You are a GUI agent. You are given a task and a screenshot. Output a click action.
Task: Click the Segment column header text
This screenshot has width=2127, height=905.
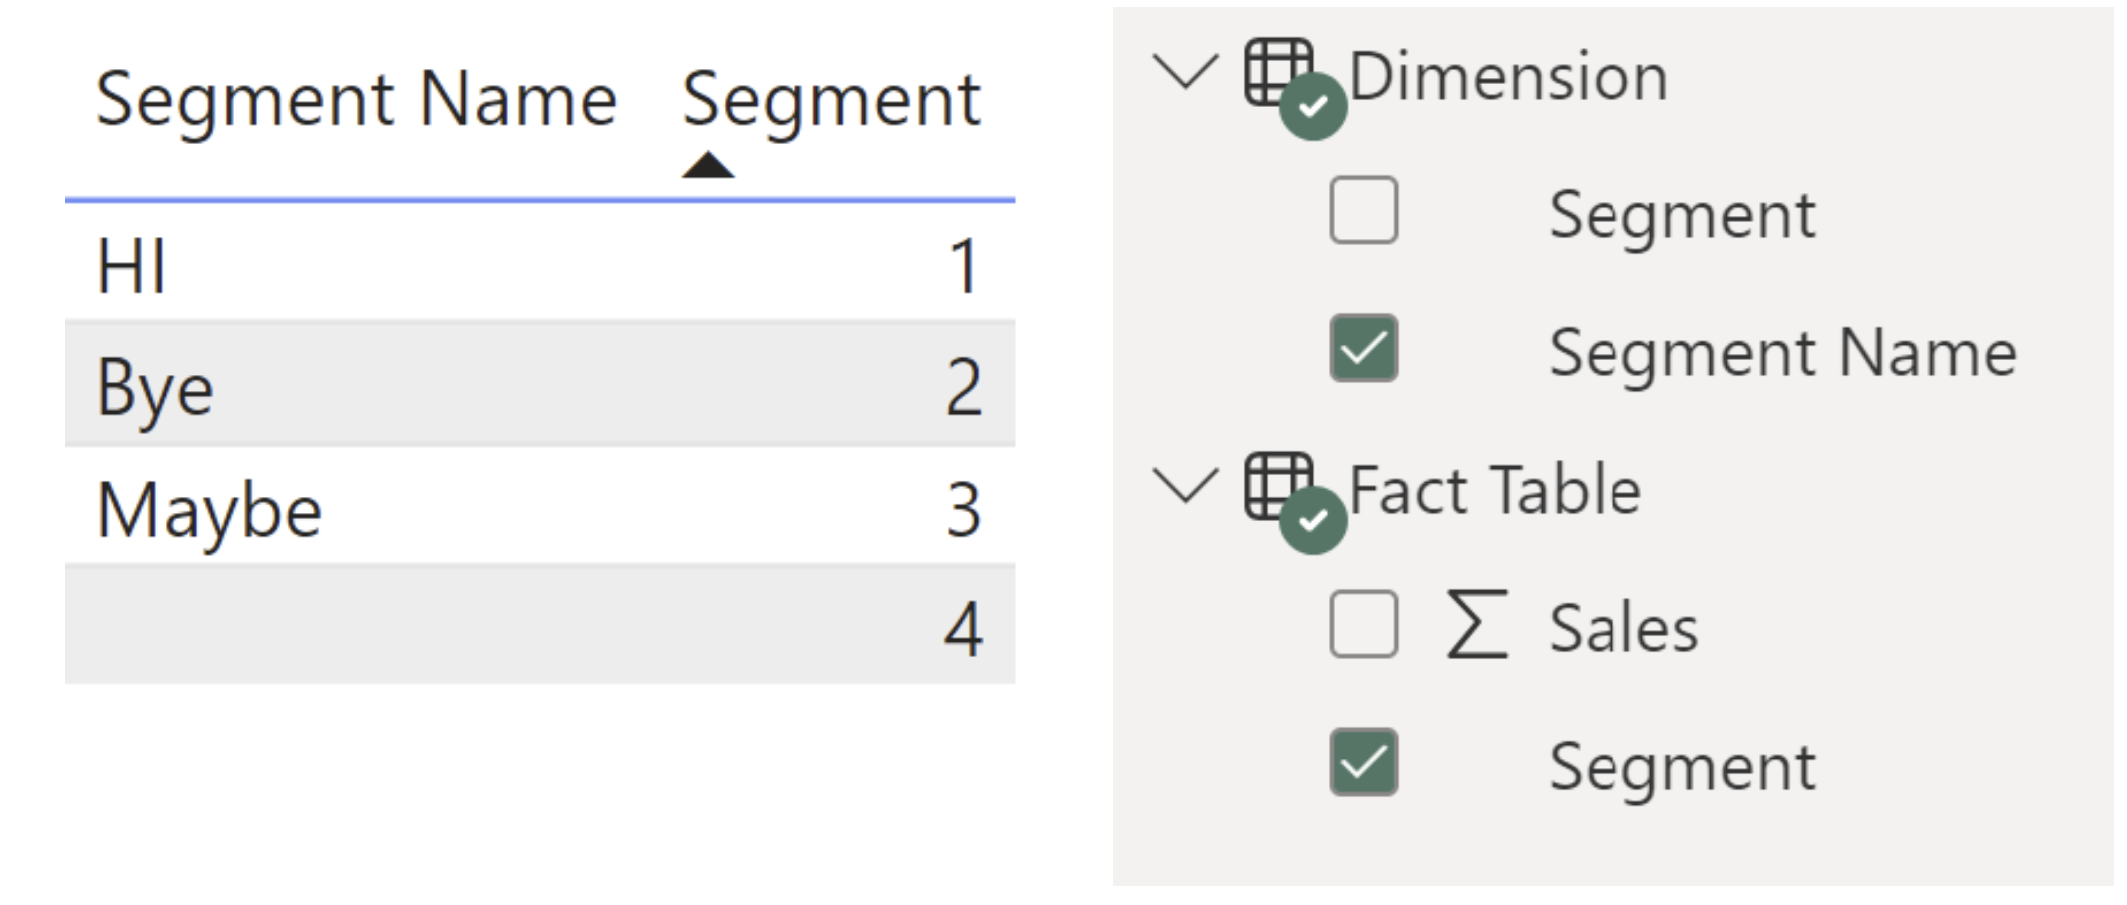tap(830, 100)
